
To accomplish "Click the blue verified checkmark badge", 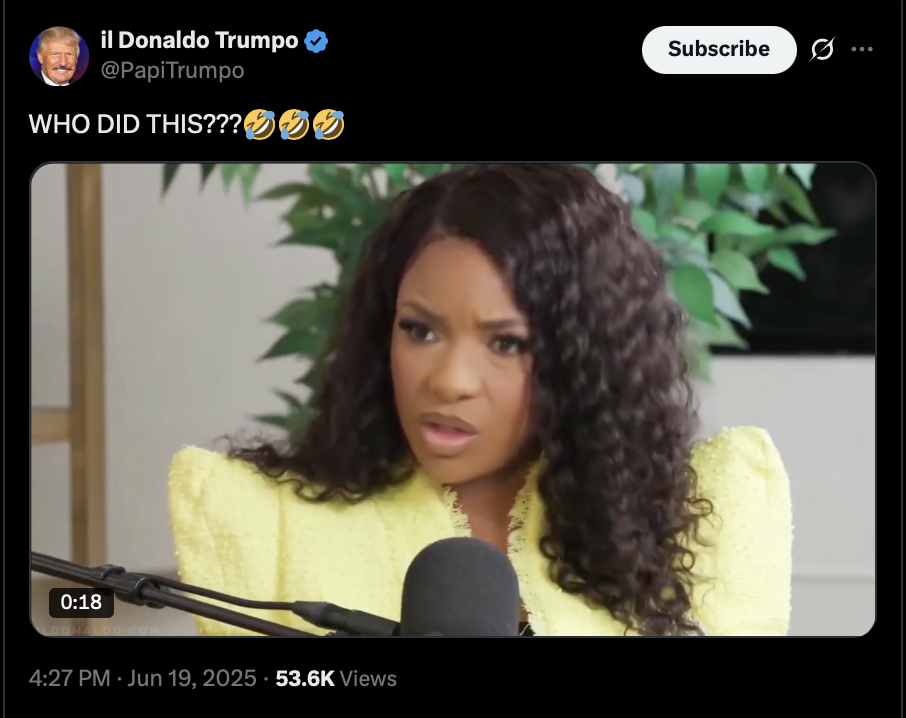I will tap(316, 41).
